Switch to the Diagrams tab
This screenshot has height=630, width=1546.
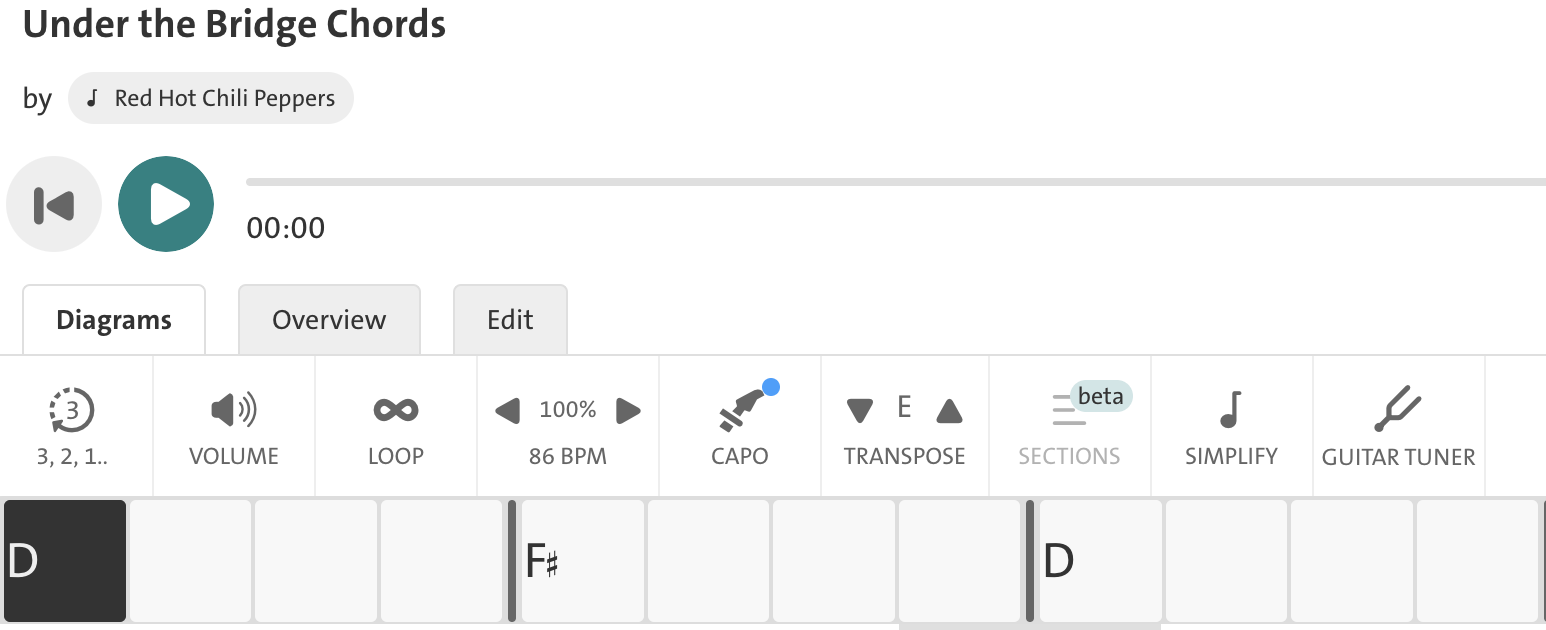pos(114,320)
